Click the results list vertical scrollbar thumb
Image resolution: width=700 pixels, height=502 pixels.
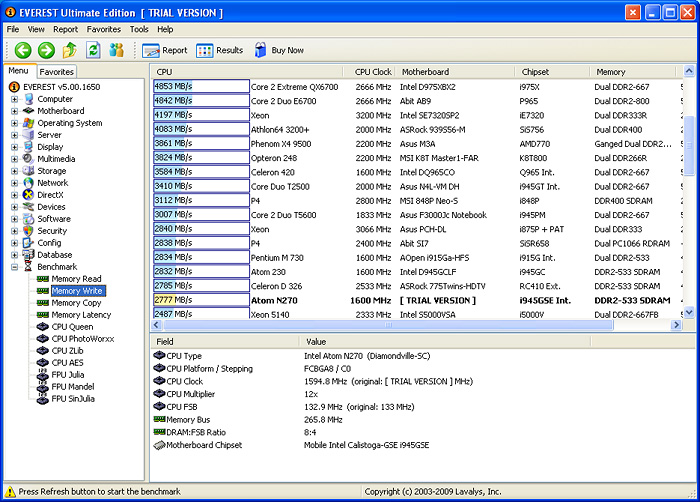[689, 145]
